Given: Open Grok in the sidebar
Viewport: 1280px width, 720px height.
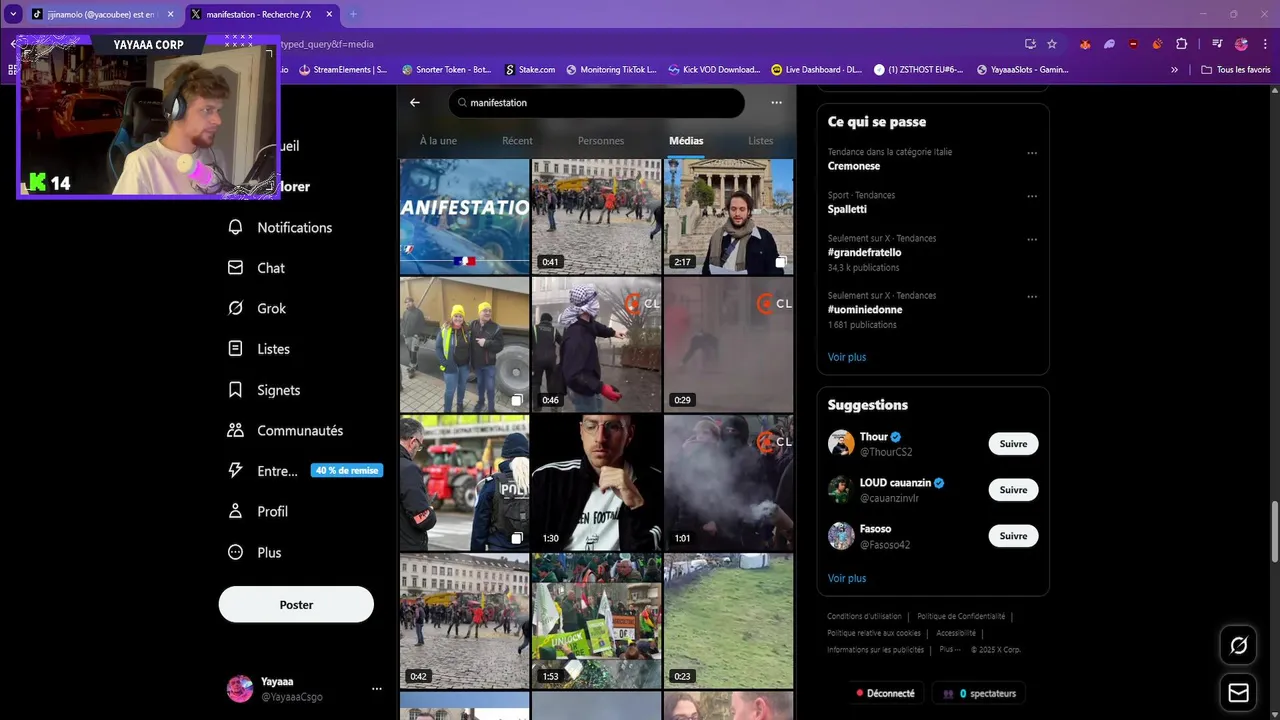Looking at the screenshot, I should pyautogui.click(x=257, y=308).
